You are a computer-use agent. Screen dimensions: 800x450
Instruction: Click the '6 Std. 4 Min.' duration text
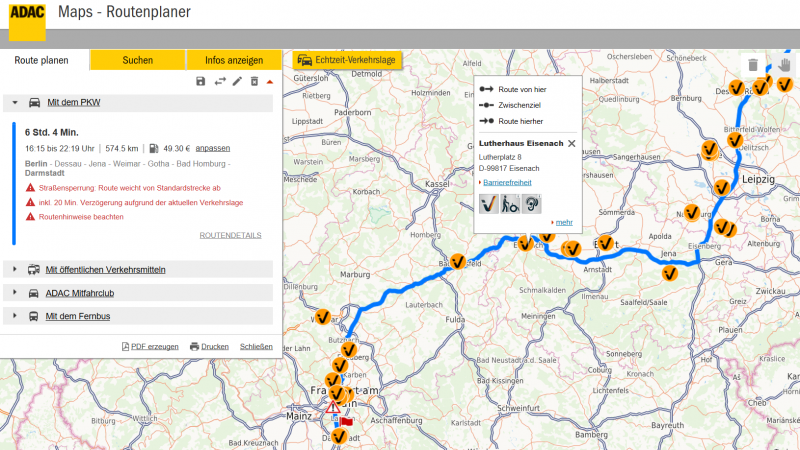click(x=52, y=133)
